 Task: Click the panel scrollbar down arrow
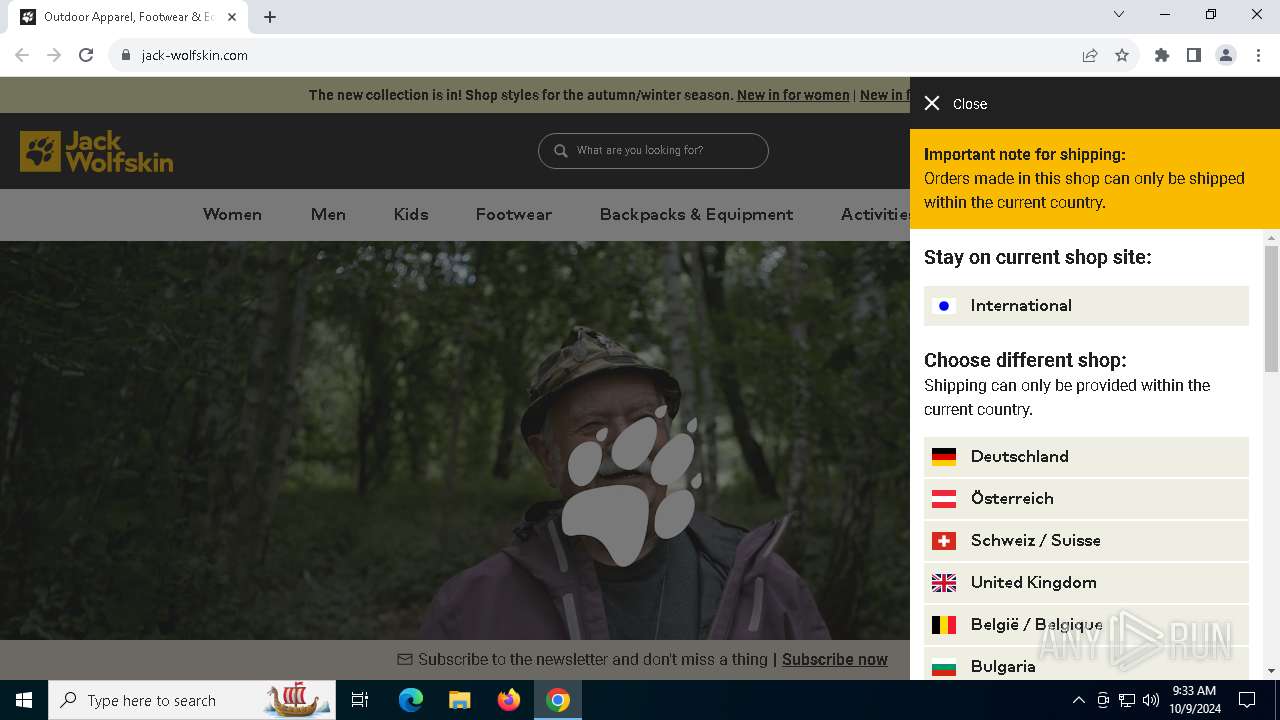point(1272,671)
